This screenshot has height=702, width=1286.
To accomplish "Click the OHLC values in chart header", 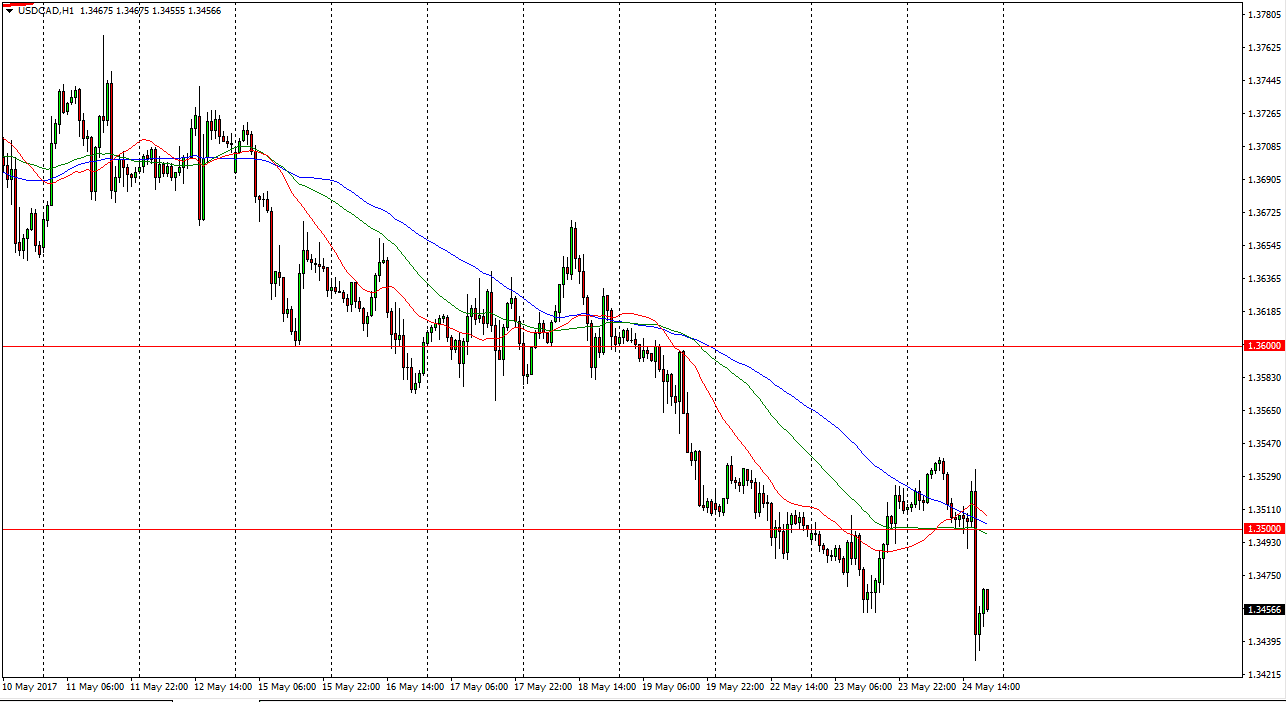I will [x=150, y=11].
